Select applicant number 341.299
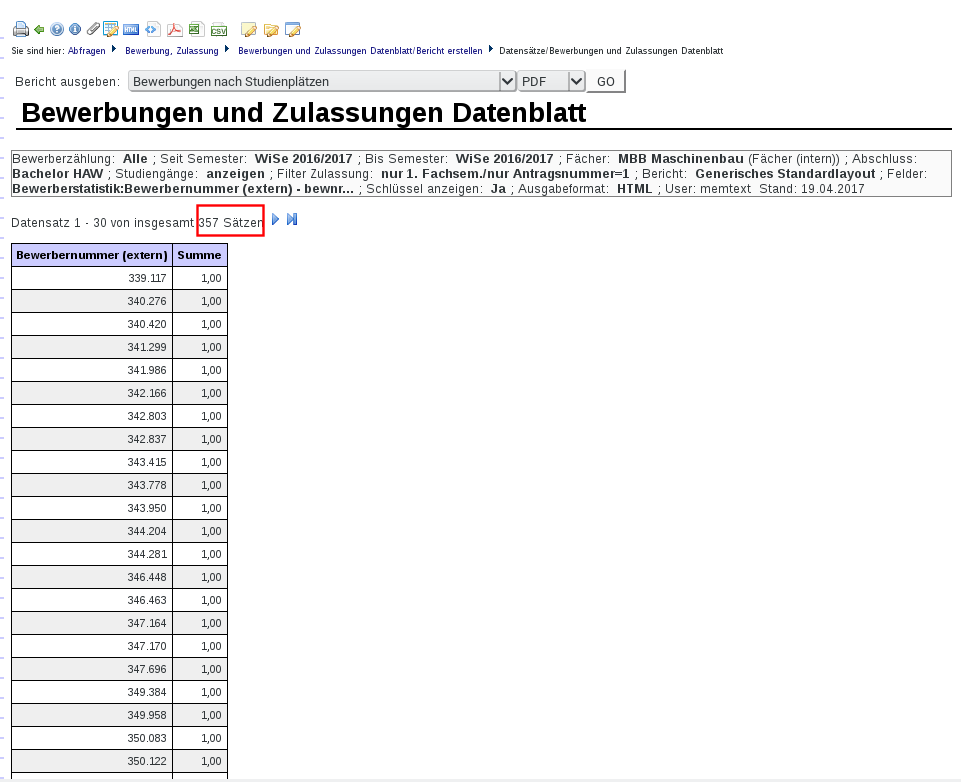 tap(147, 347)
